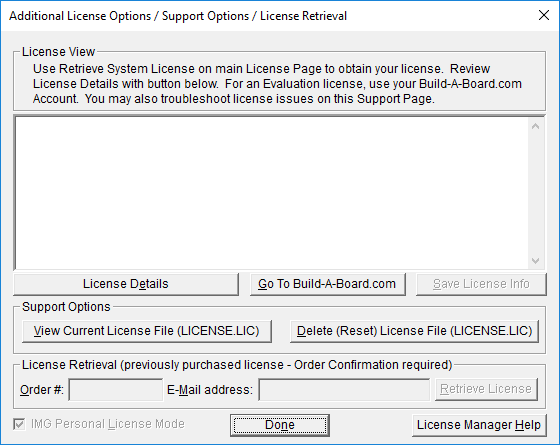Open the Go To Build-A-Board.com link button
The width and height of the screenshot is (560, 445).
(x=328, y=284)
